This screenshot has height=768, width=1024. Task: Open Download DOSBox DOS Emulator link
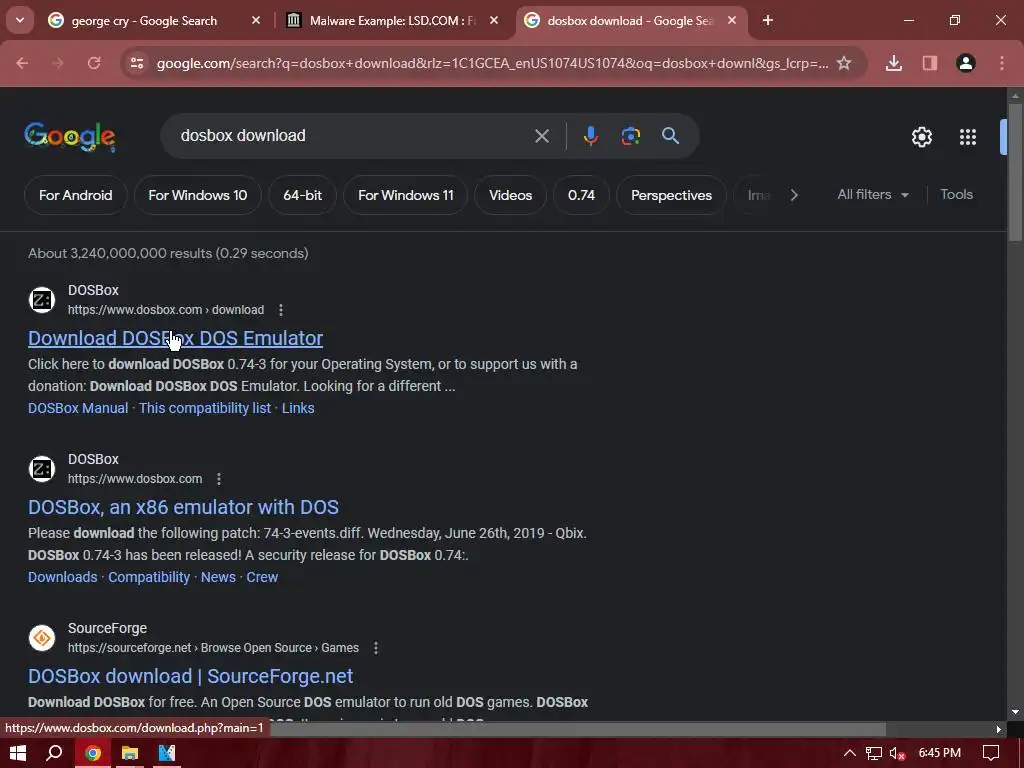tap(175, 338)
